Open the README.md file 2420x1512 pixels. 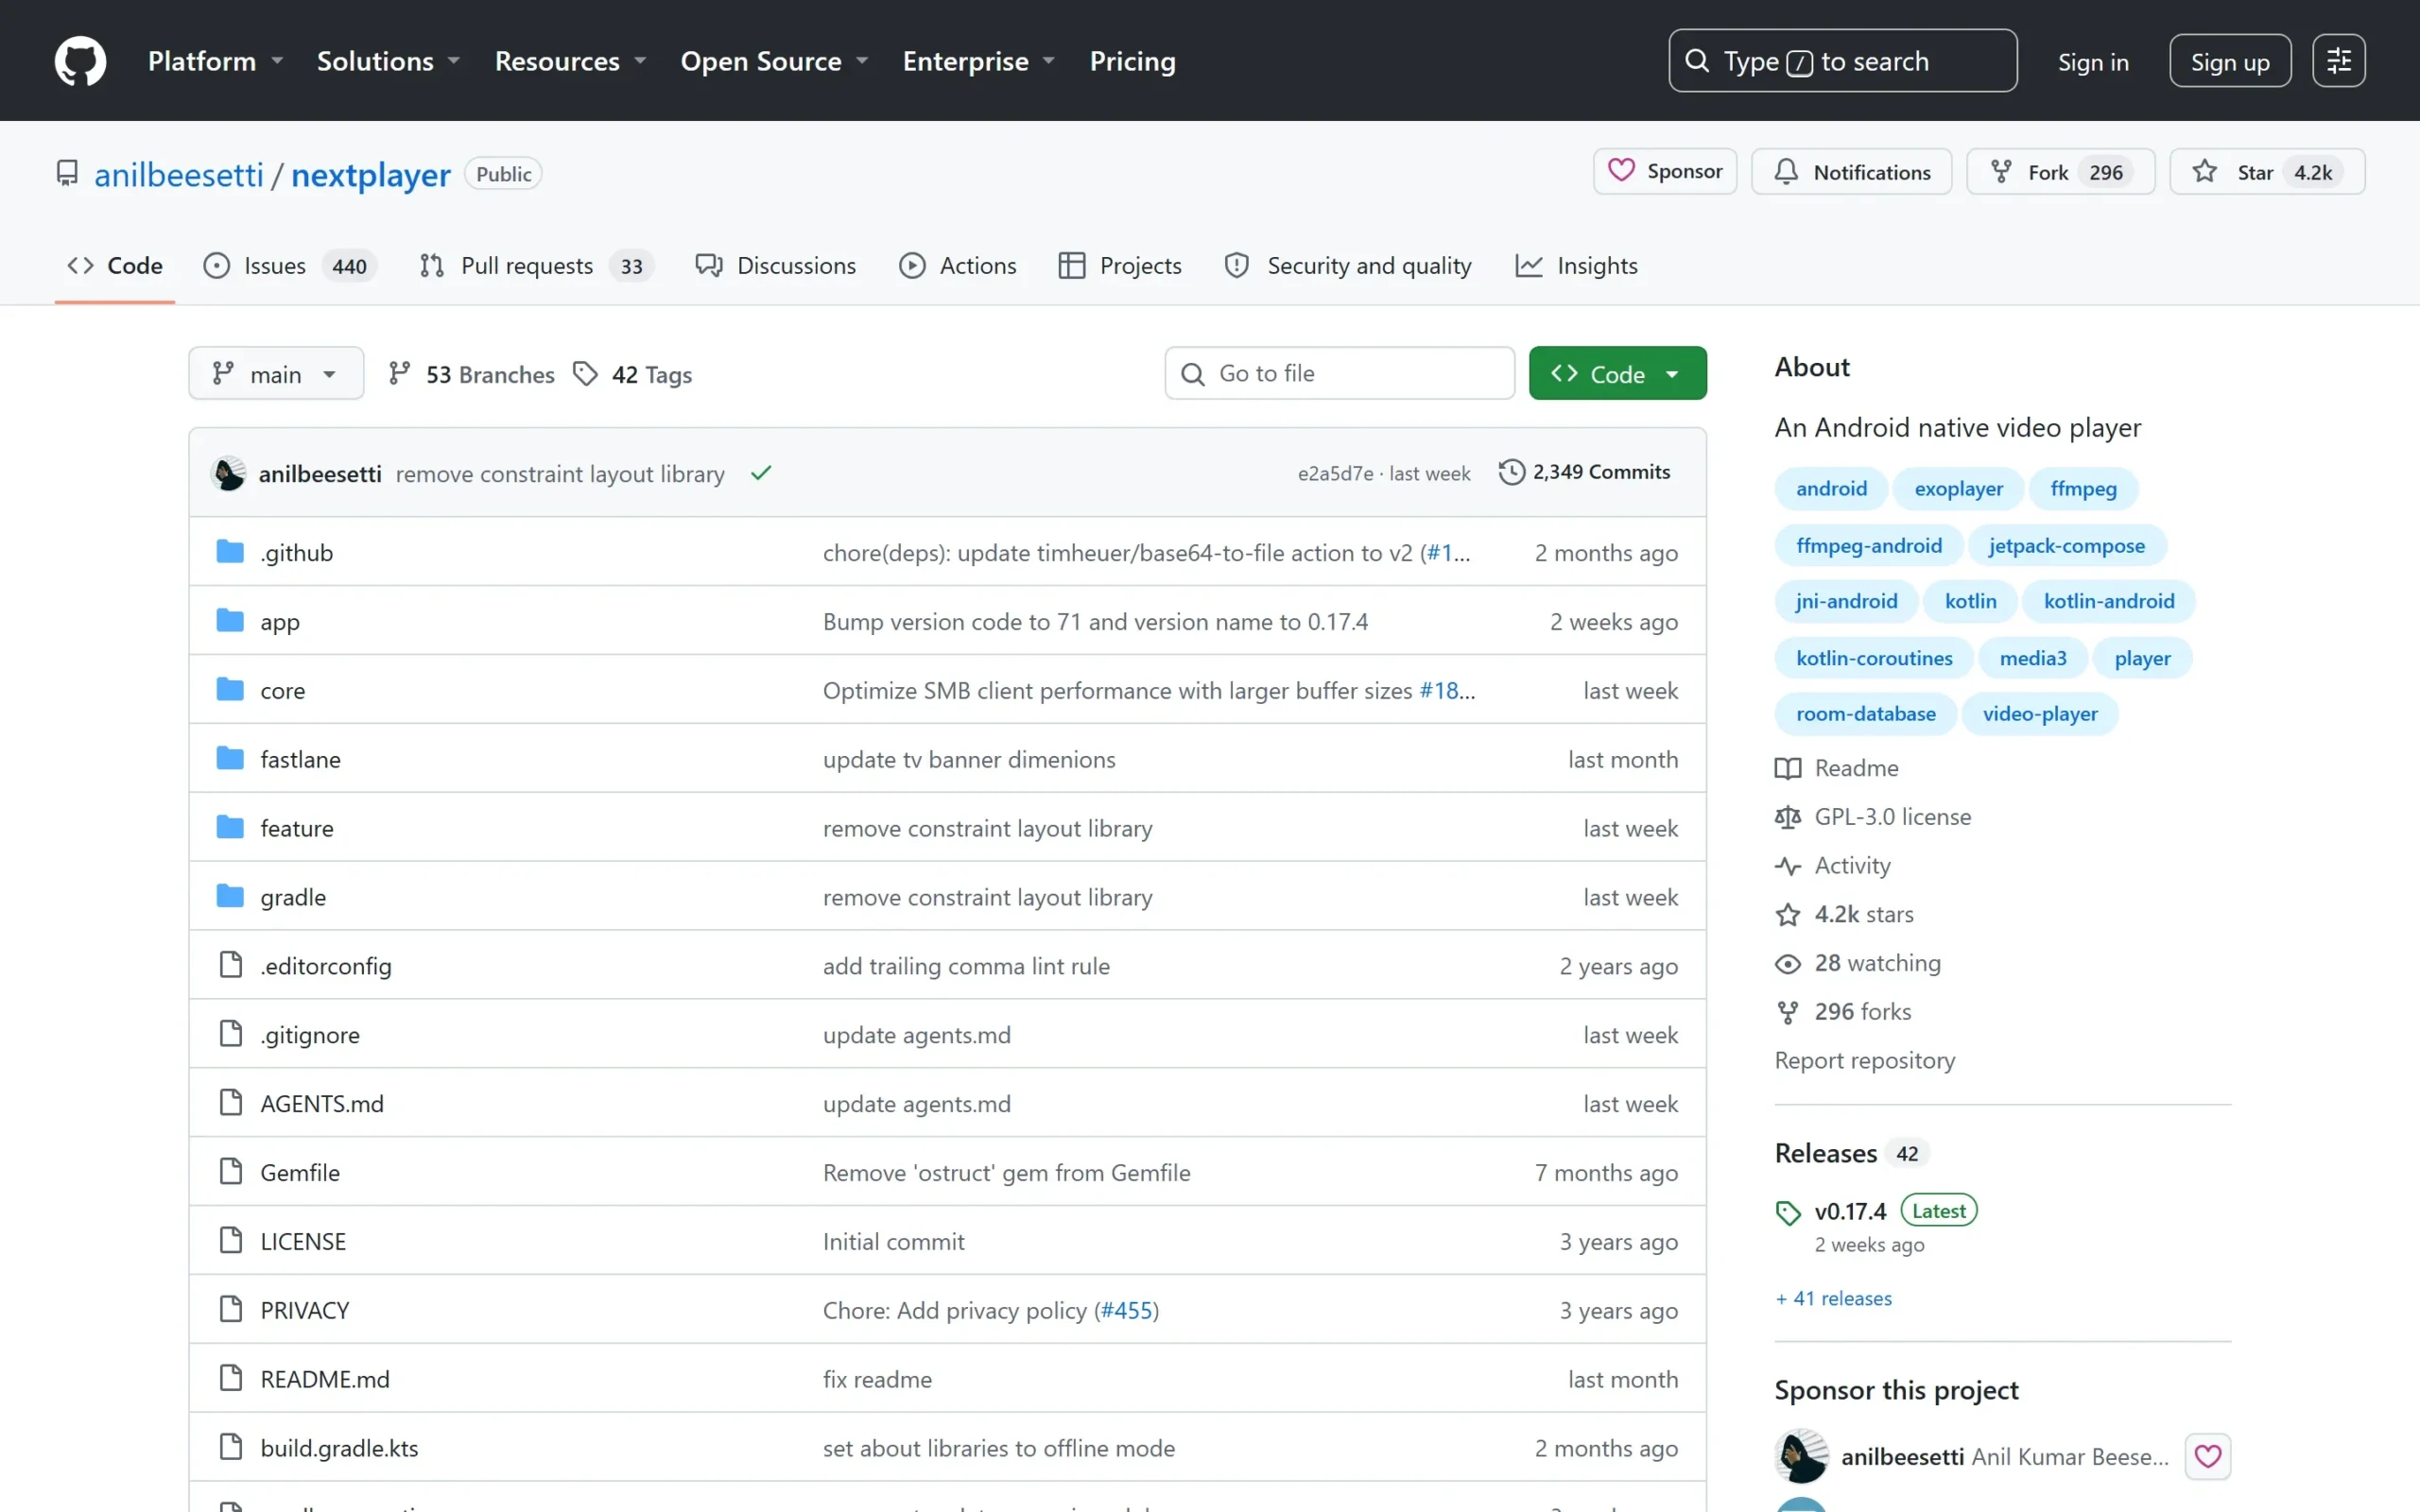325,1379
